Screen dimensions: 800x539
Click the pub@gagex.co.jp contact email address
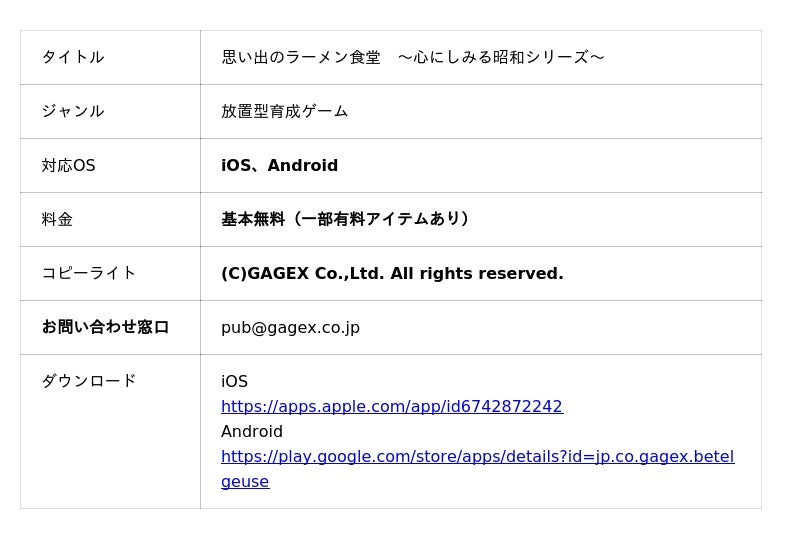point(290,328)
